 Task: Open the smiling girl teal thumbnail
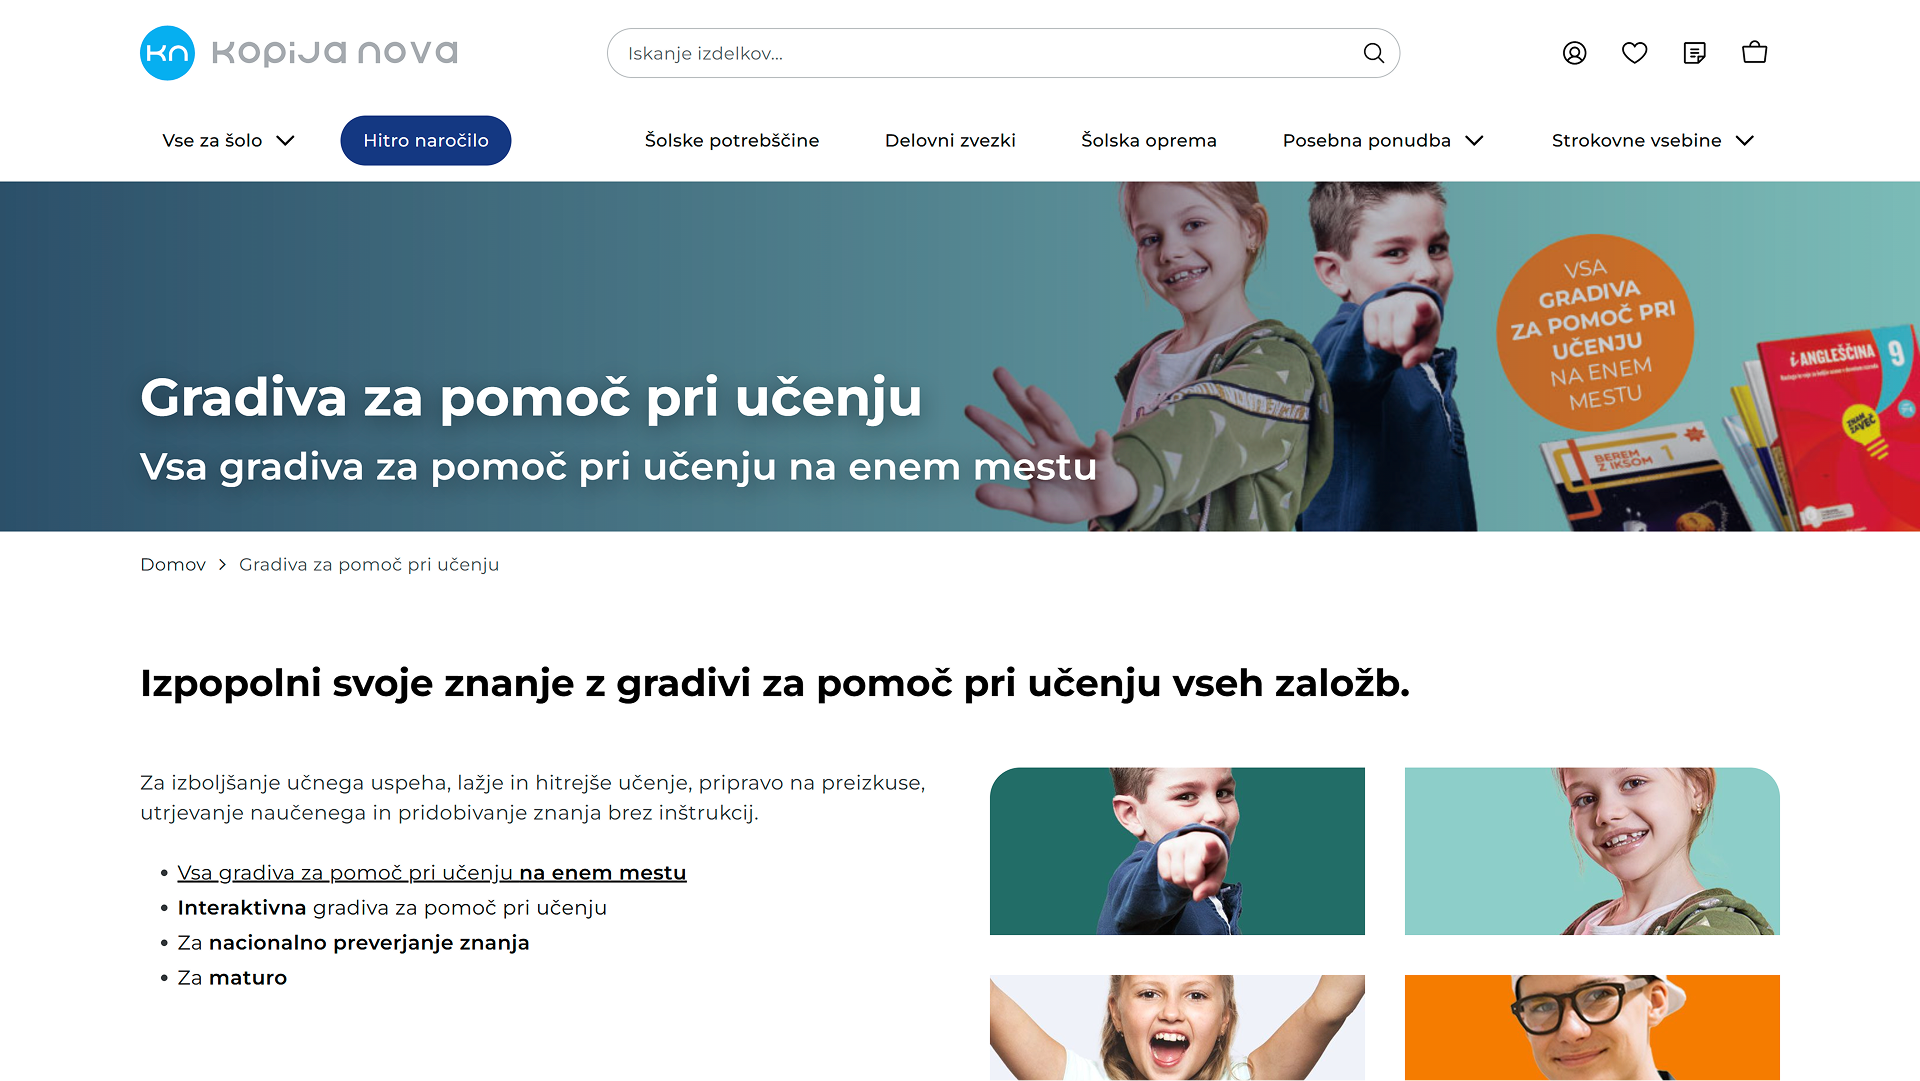1592,851
